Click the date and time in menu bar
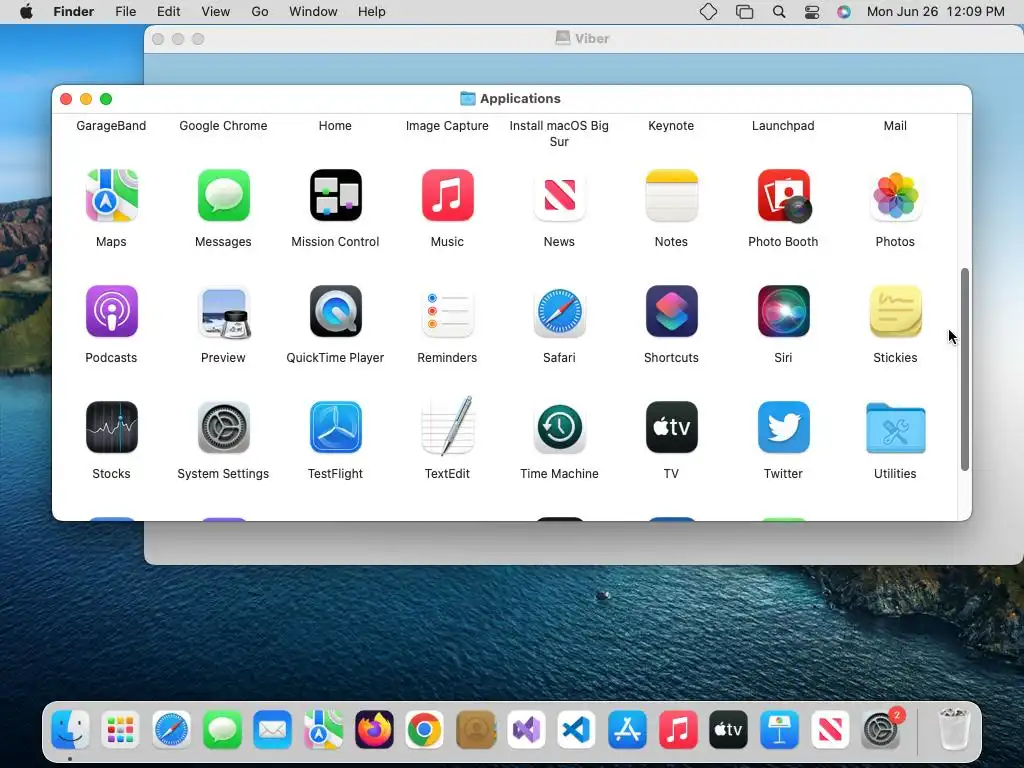Viewport: 1024px width, 768px height. point(935,12)
